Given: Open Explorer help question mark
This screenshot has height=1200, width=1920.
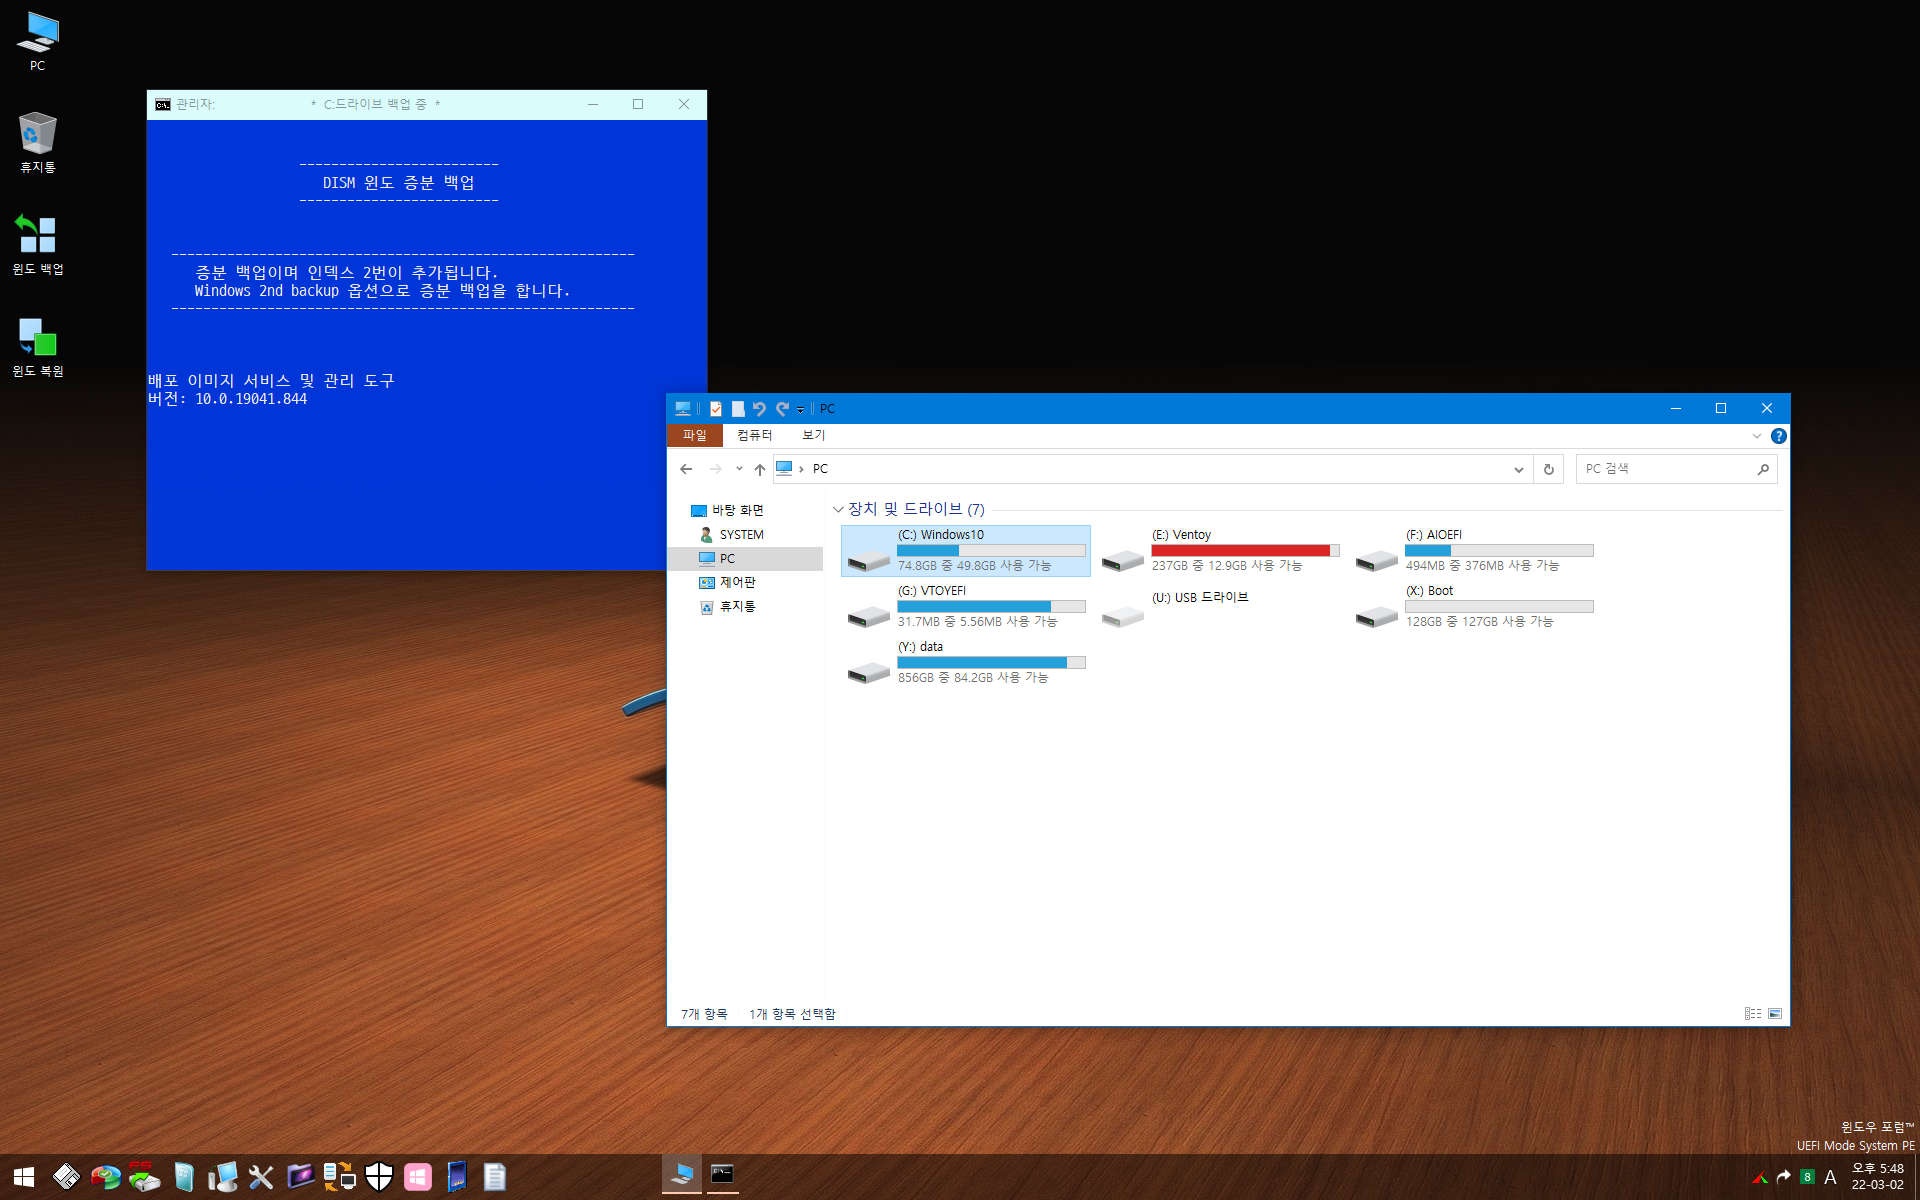Looking at the screenshot, I should (1779, 436).
